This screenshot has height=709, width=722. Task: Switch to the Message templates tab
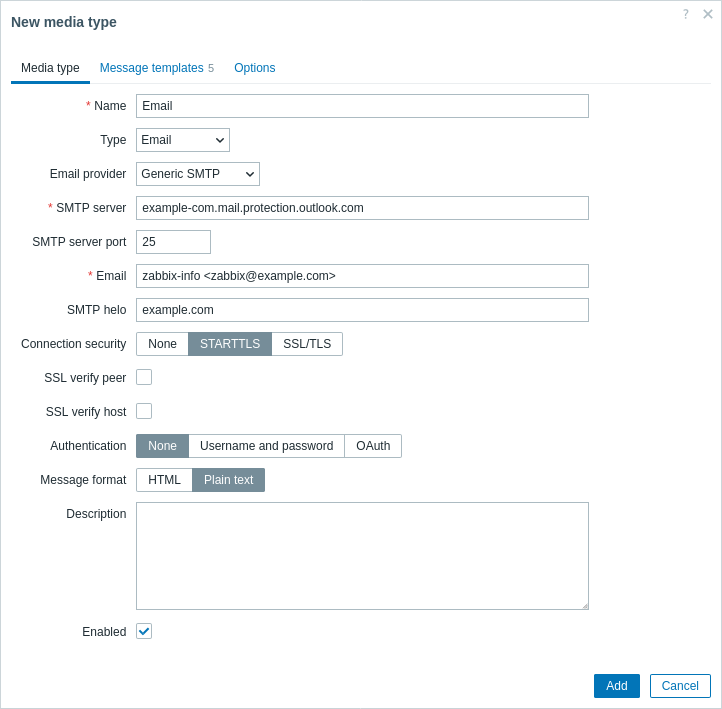pos(157,68)
